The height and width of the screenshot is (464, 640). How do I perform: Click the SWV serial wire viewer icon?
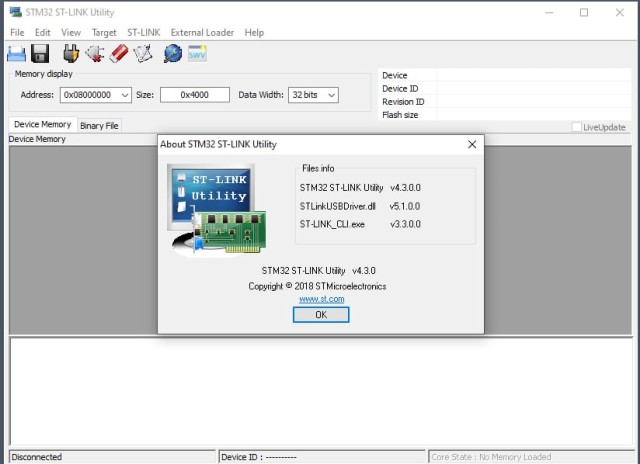pyautogui.click(x=197, y=54)
